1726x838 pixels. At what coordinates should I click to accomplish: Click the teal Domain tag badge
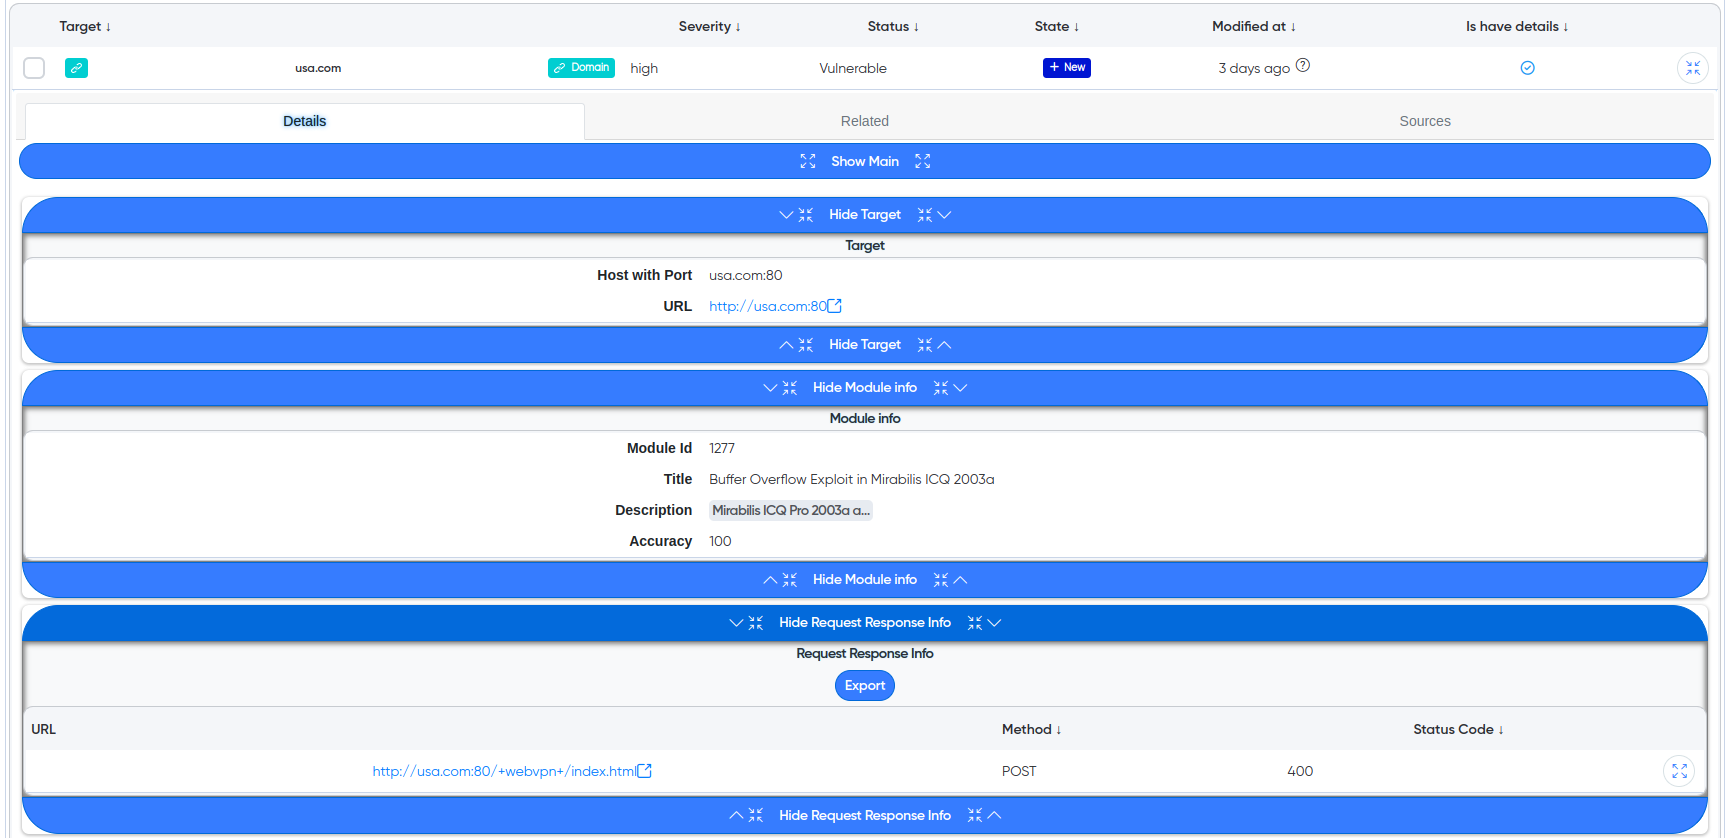tap(581, 68)
